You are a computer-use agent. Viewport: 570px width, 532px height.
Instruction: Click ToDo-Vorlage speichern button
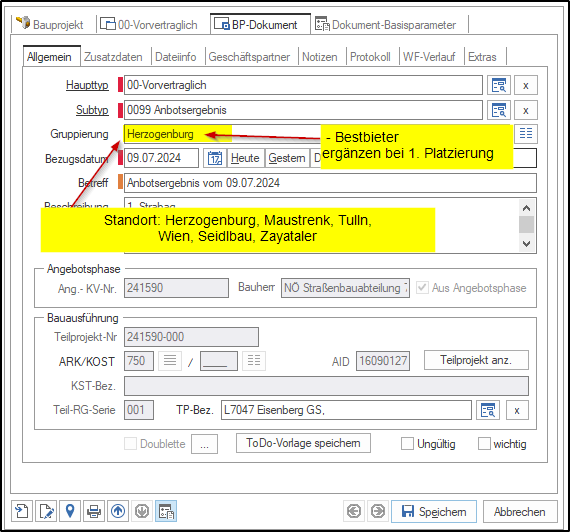point(304,443)
